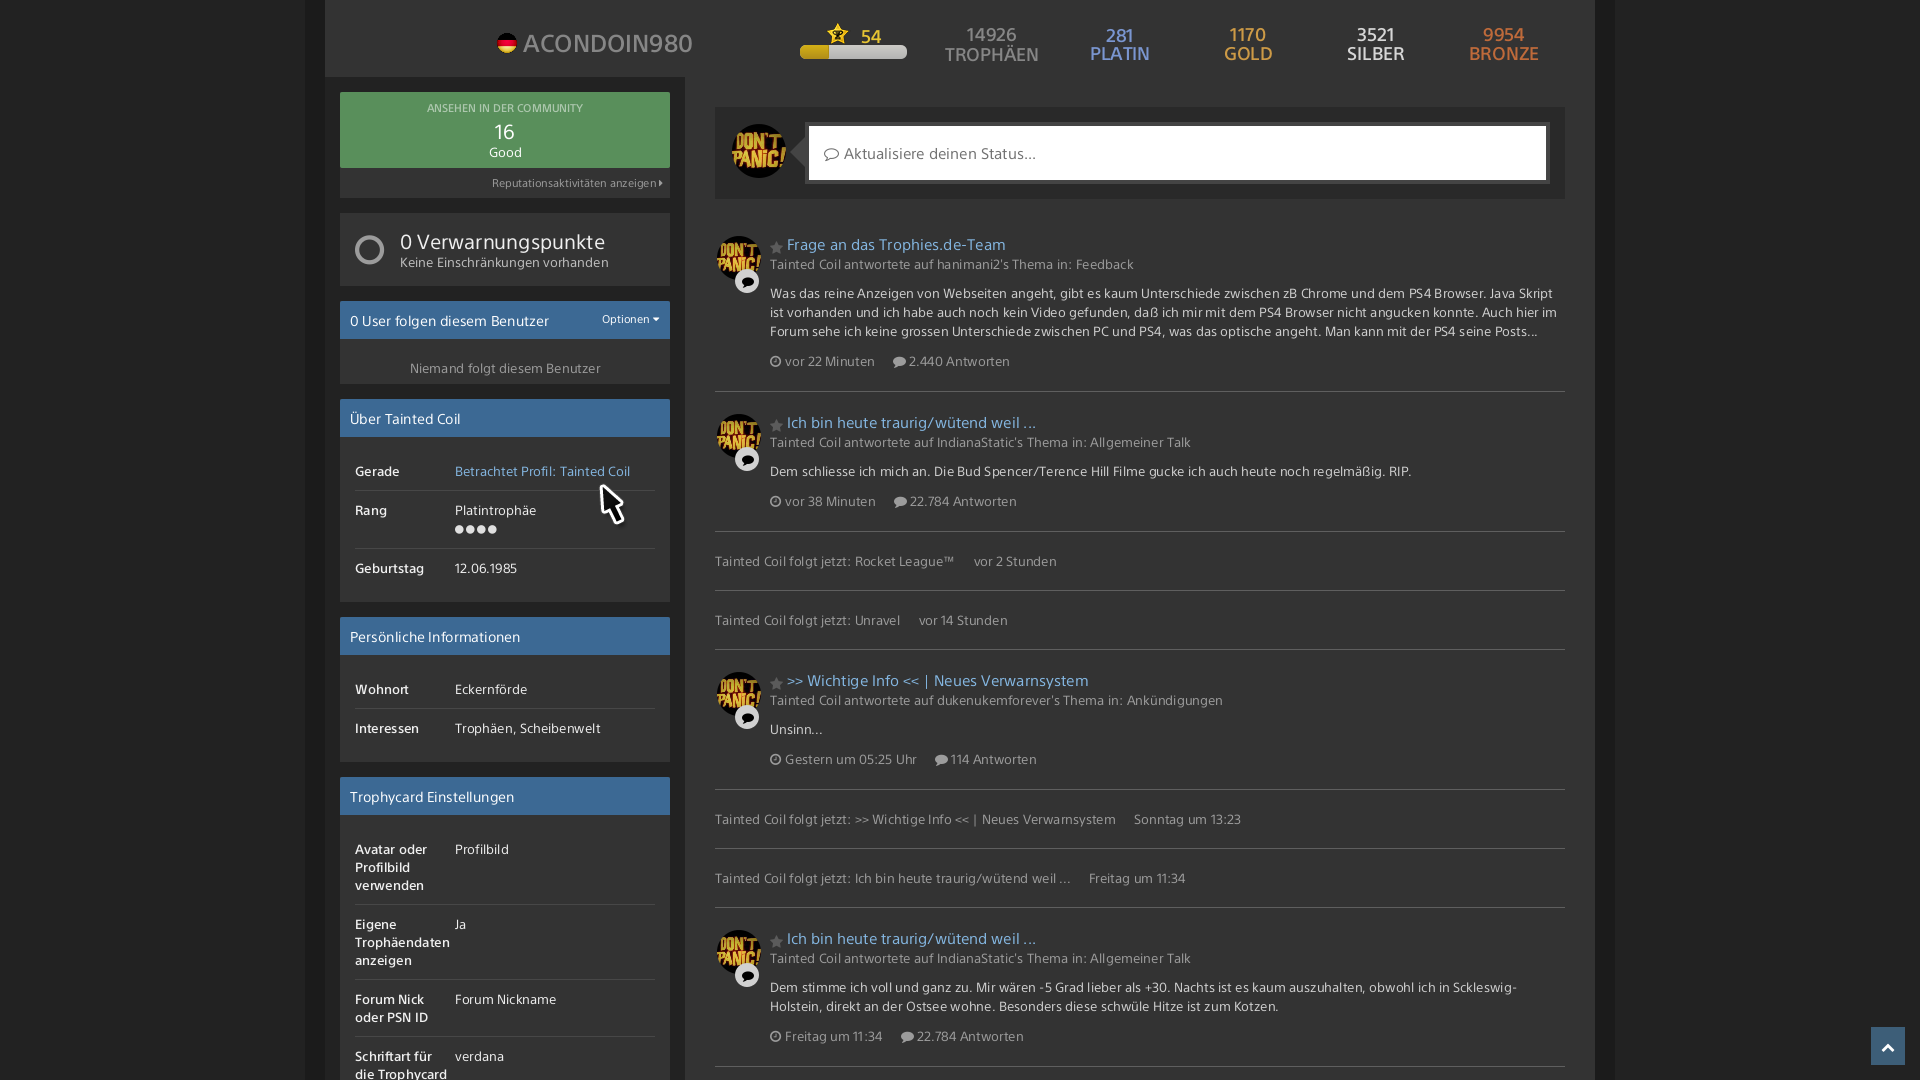Expand Reputationsaktivitäten anzeigen
The height and width of the screenshot is (1080, 1920).
pos(577,184)
